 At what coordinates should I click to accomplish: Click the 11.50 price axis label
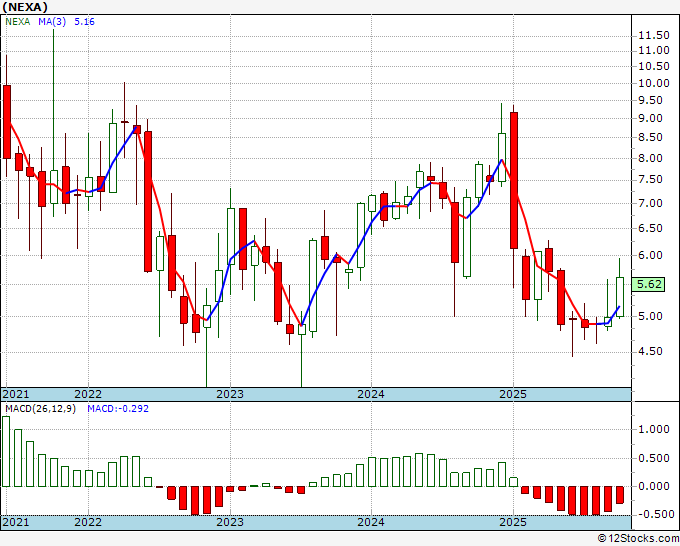(654, 36)
